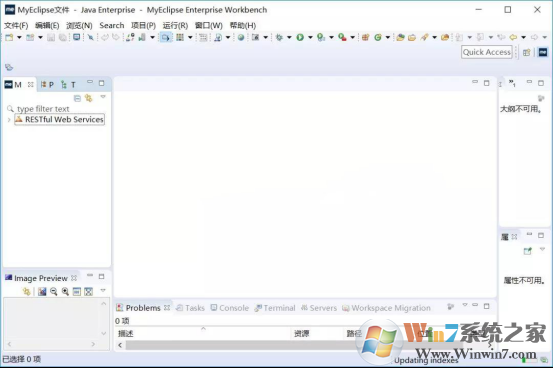This screenshot has height=368, width=553.
Task: Click the New wizard toolbar icon
Action: tap(9, 37)
